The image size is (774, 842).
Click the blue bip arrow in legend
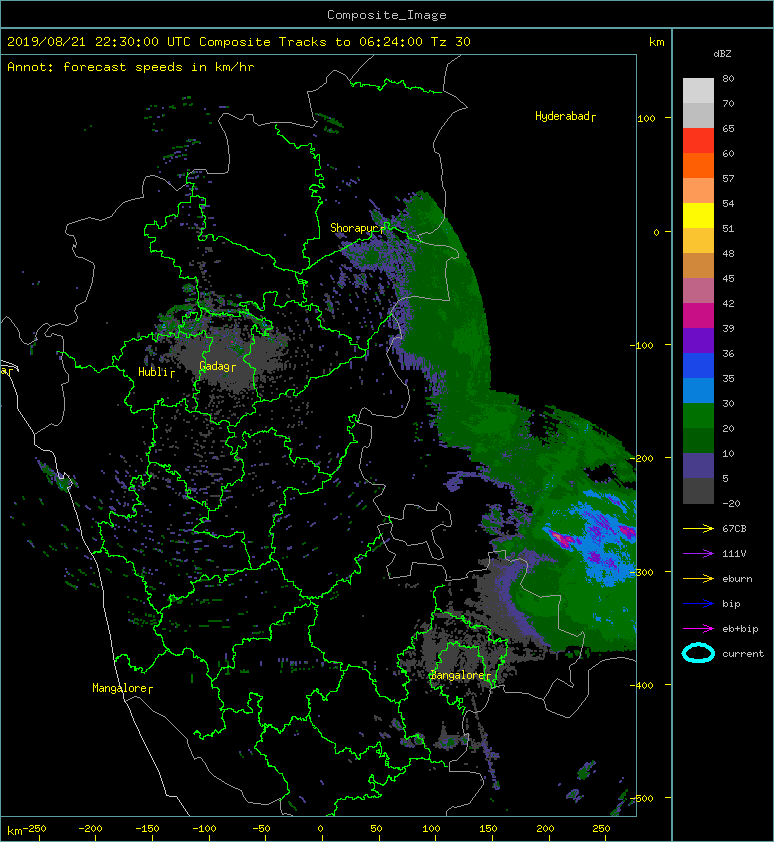point(698,604)
